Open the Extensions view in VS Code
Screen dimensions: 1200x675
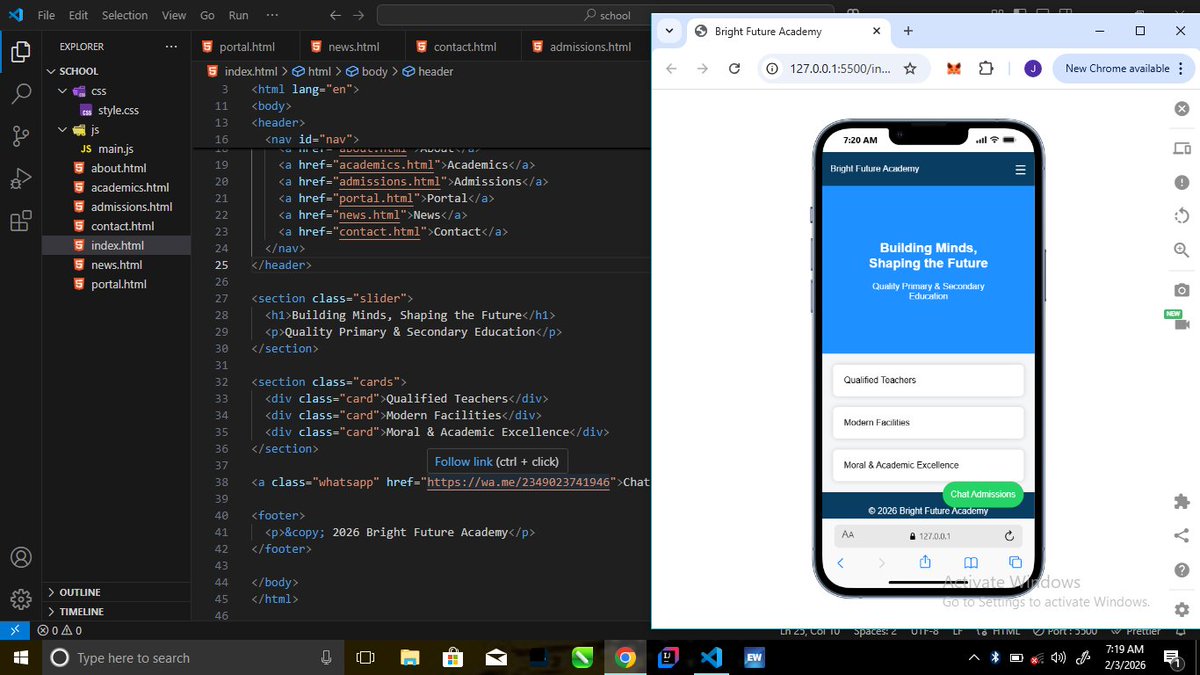click(20, 221)
